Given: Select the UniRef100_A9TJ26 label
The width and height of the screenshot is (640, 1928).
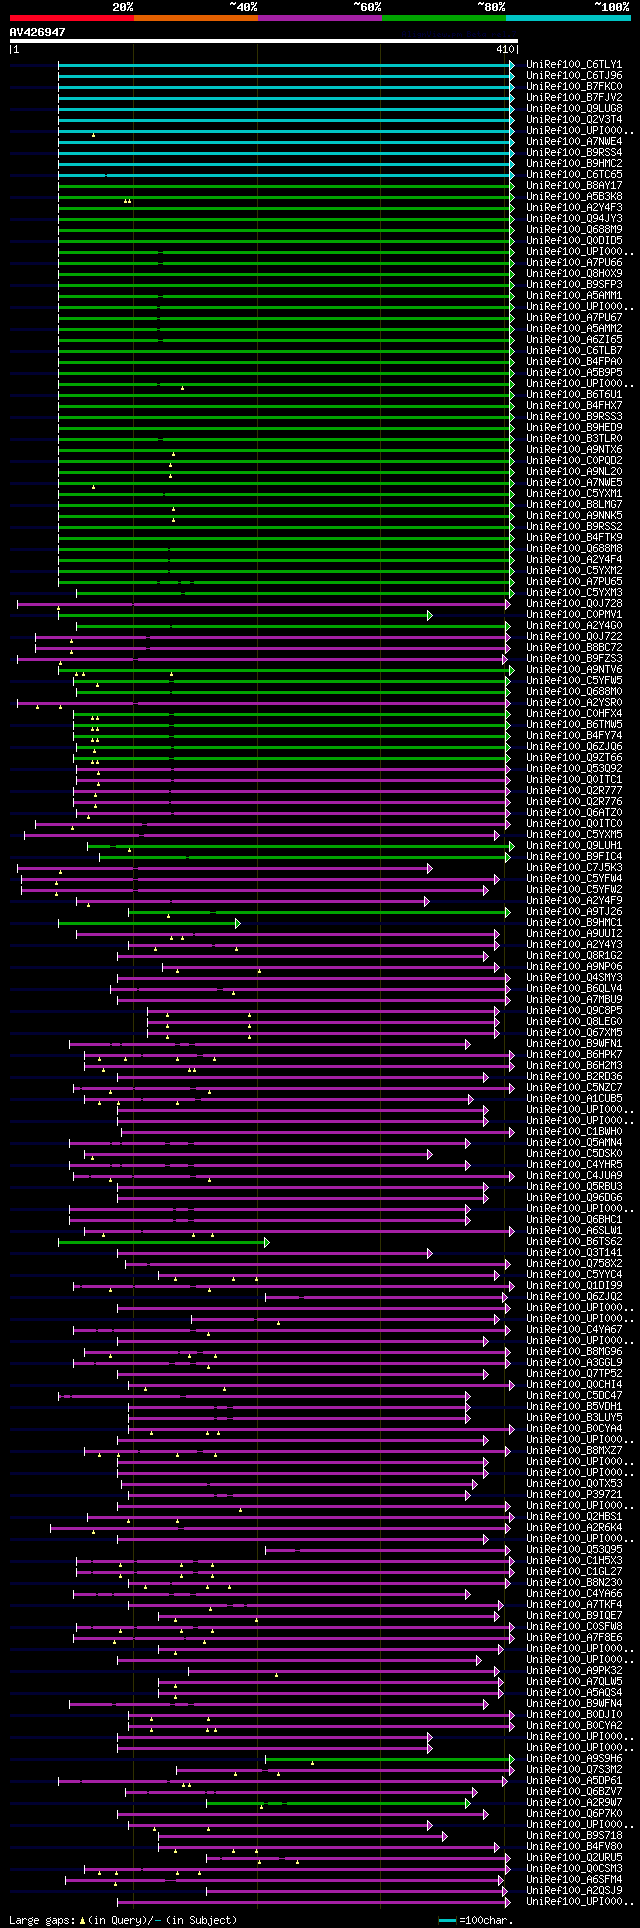Looking at the screenshot, I should point(574,911).
